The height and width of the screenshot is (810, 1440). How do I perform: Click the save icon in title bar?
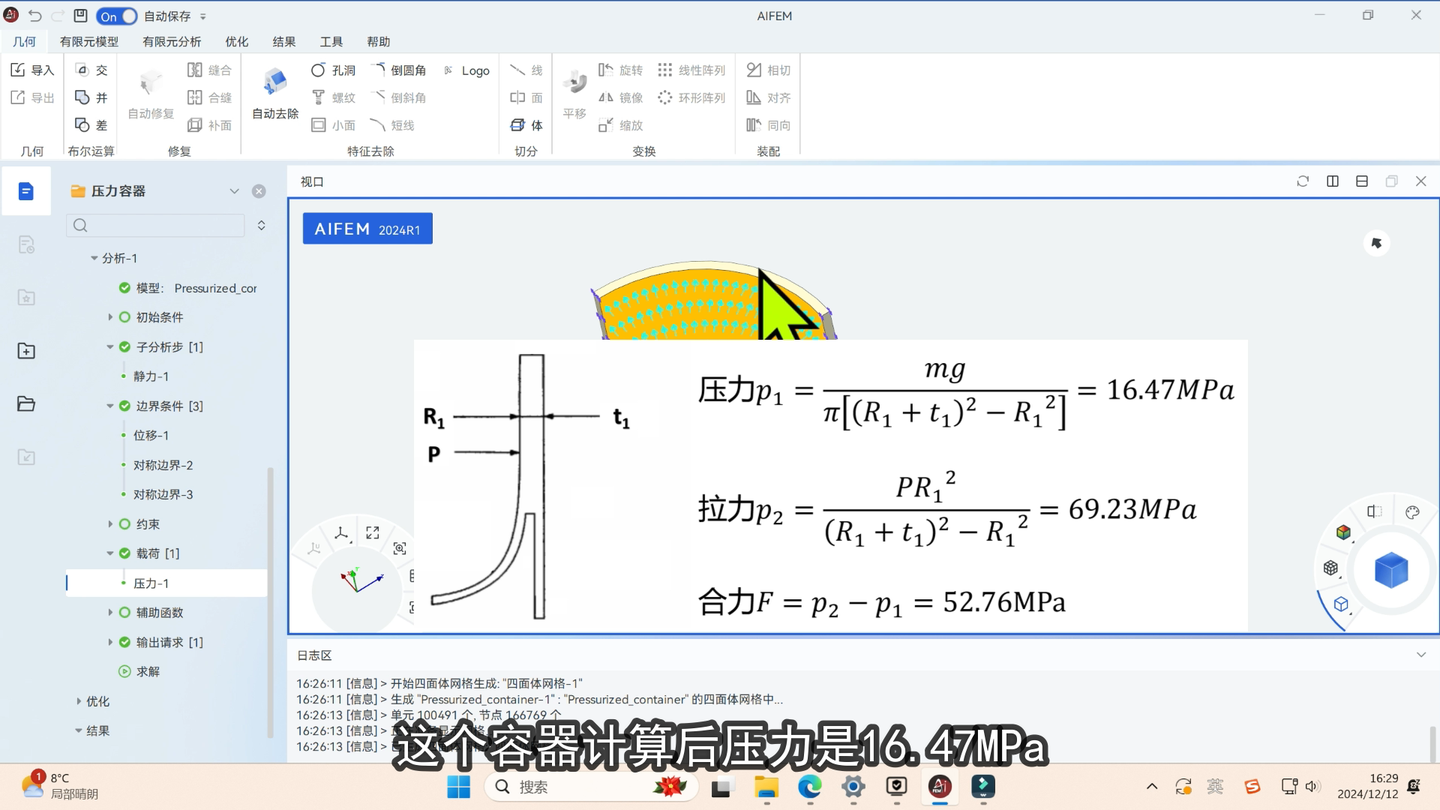(80, 16)
